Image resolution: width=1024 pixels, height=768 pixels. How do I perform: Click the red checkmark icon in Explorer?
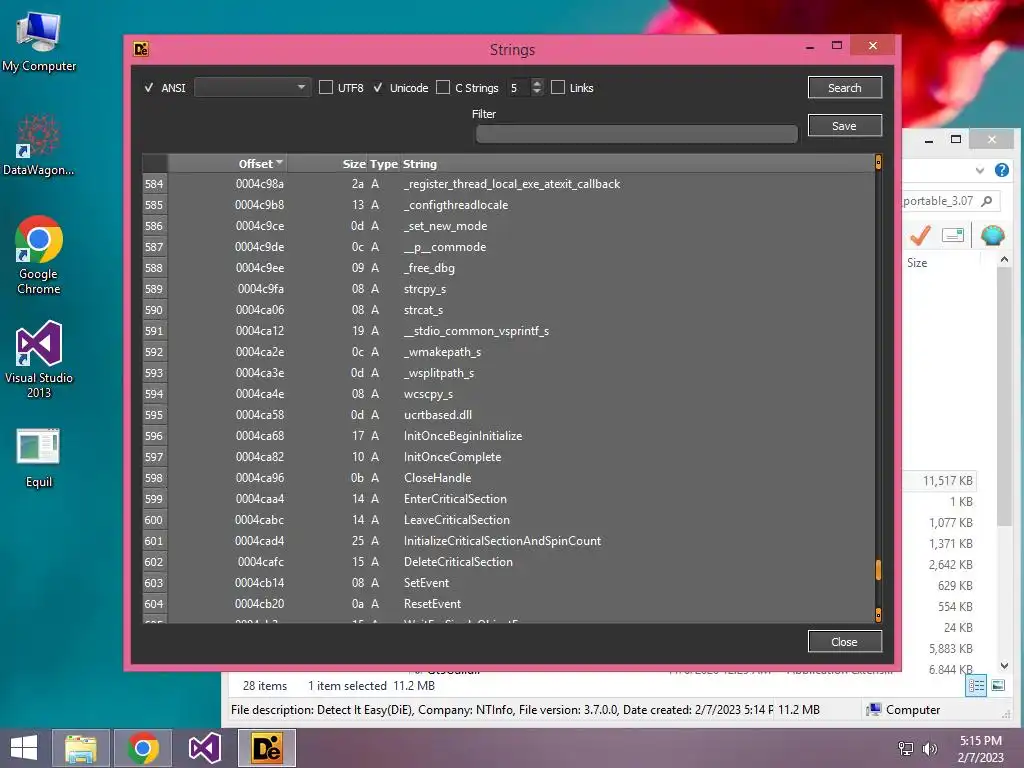920,235
